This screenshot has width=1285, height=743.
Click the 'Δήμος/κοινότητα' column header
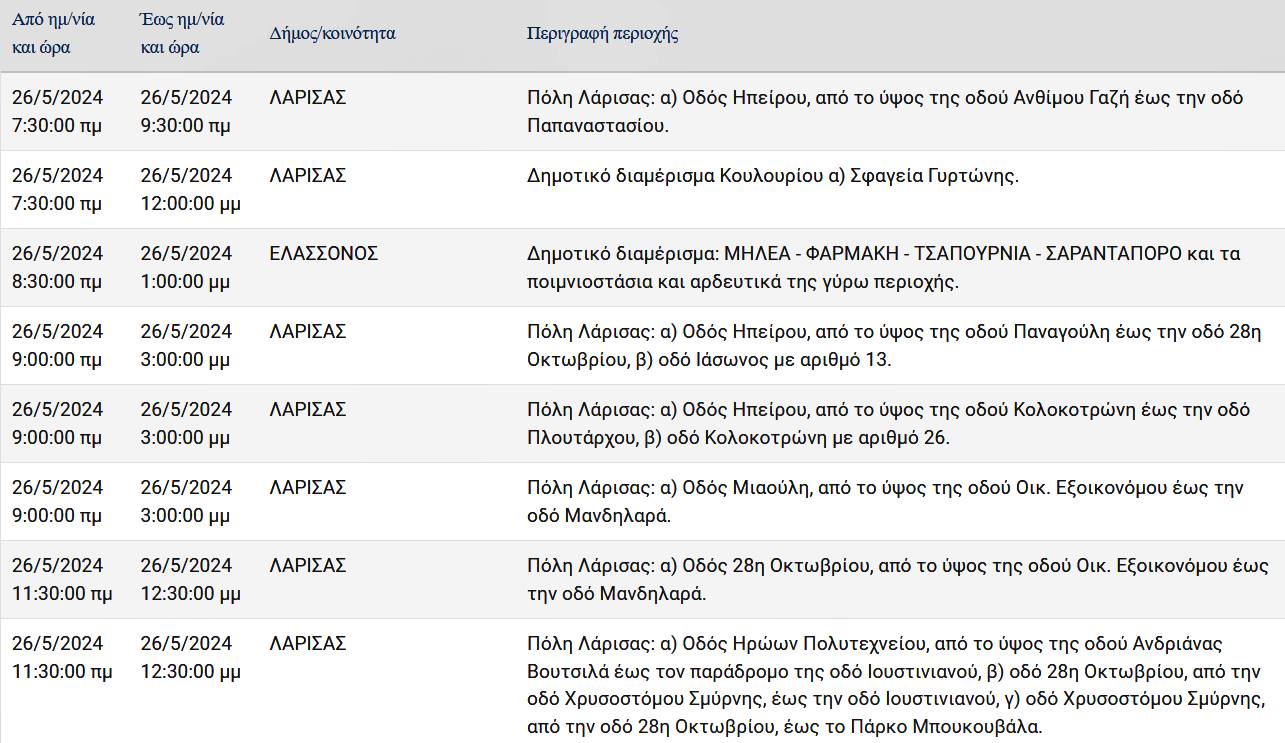pos(333,33)
